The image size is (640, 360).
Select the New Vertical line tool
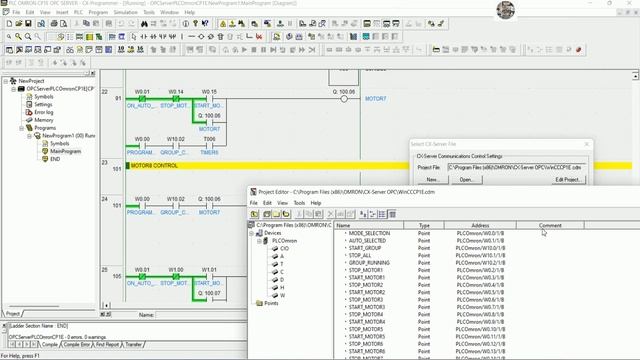(x=182, y=37)
